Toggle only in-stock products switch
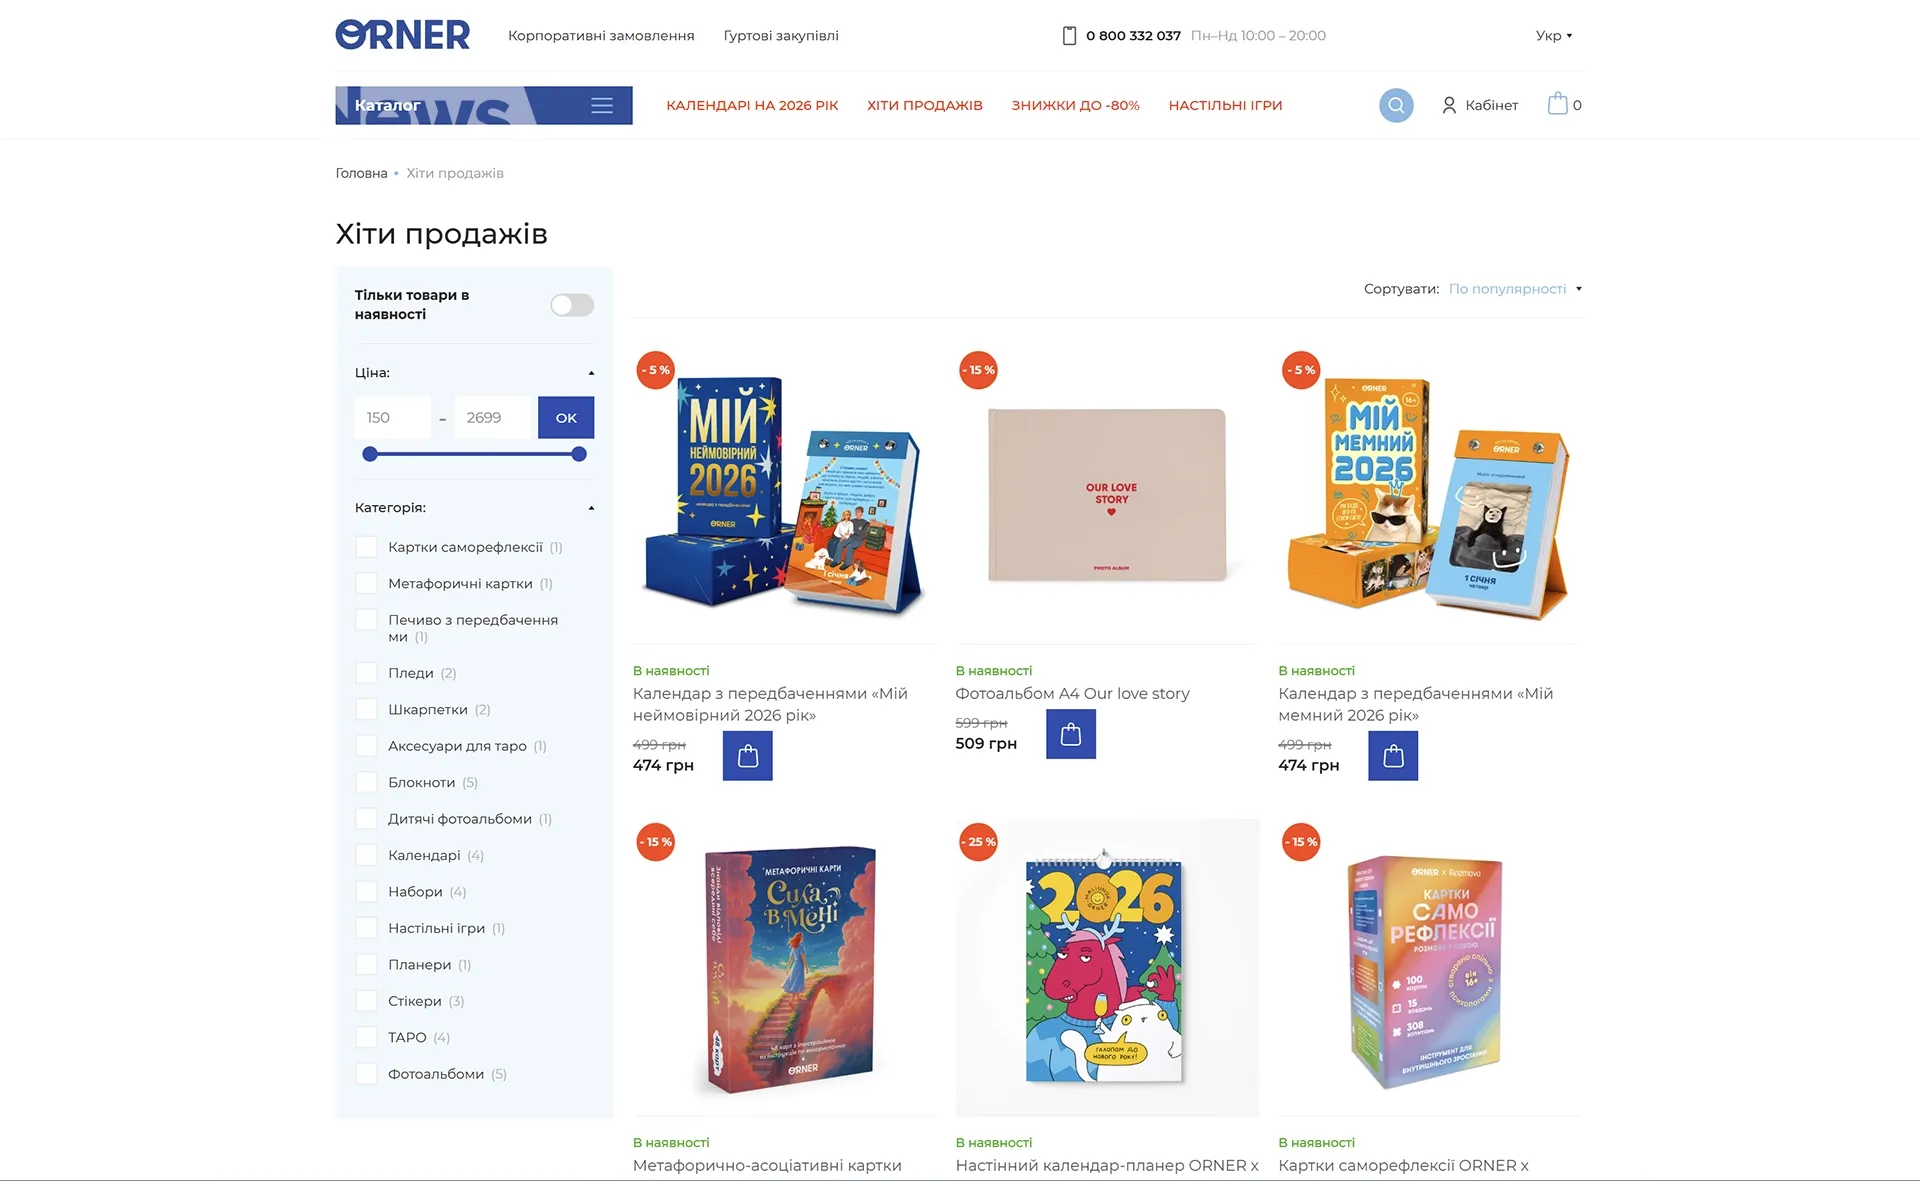Image resolution: width=1920 pixels, height=1181 pixels. click(572, 305)
